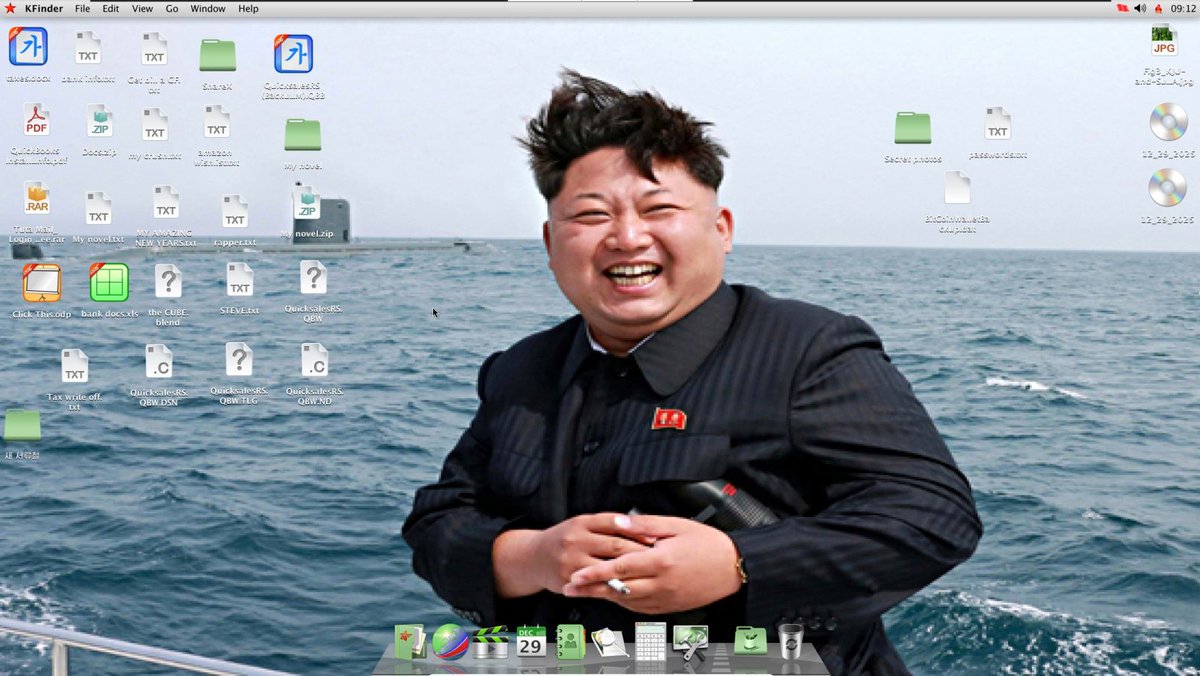The image size is (1200, 676).
Task: Open MY AMAZING NEW YEARS.txt
Action: click(166, 203)
